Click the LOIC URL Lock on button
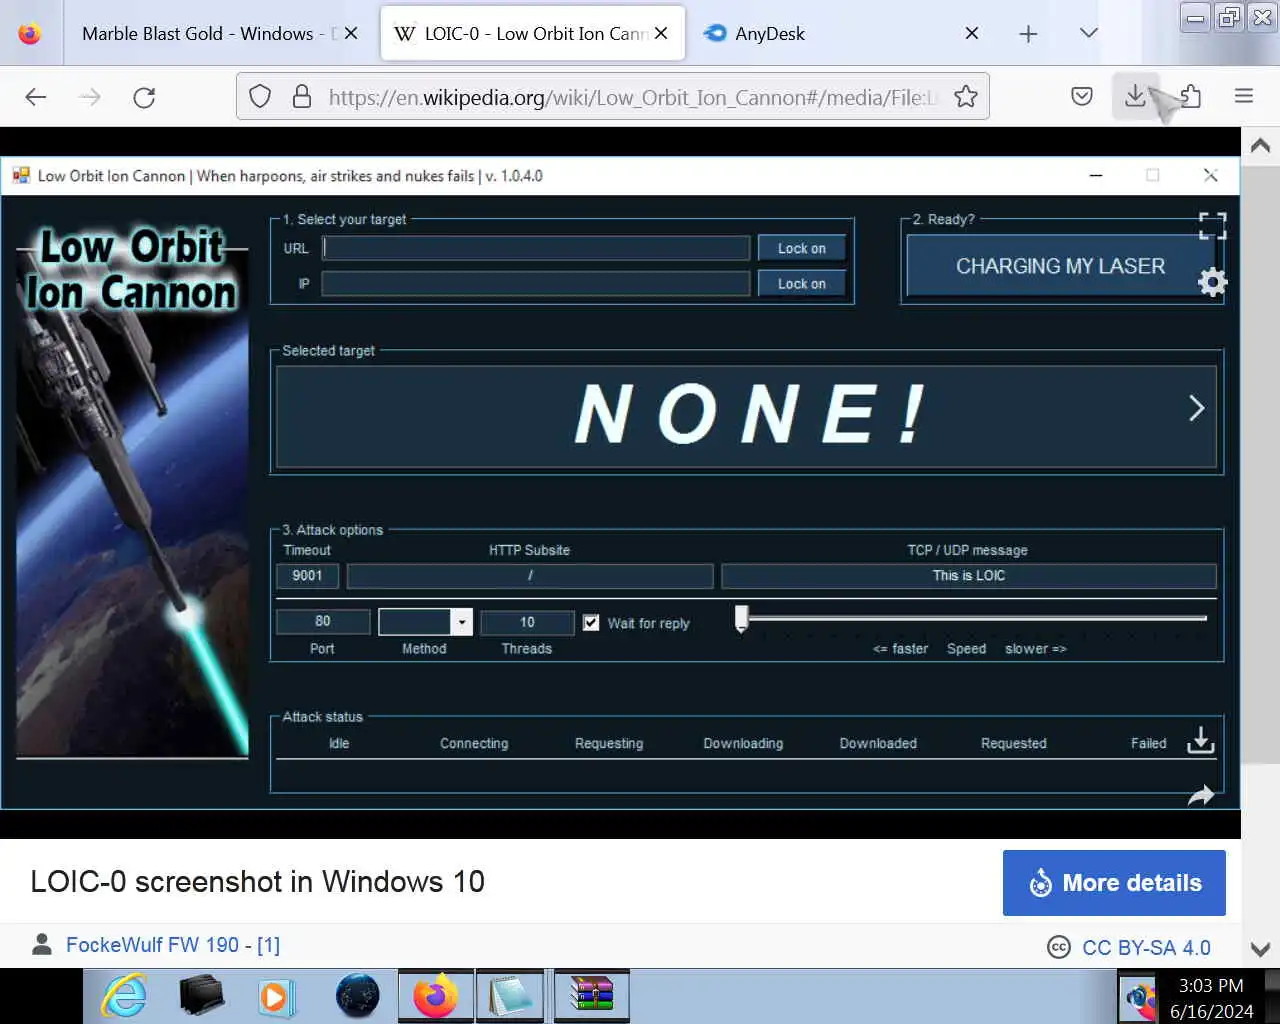The height and width of the screenshot is (1024, 1280). [802, 248]
